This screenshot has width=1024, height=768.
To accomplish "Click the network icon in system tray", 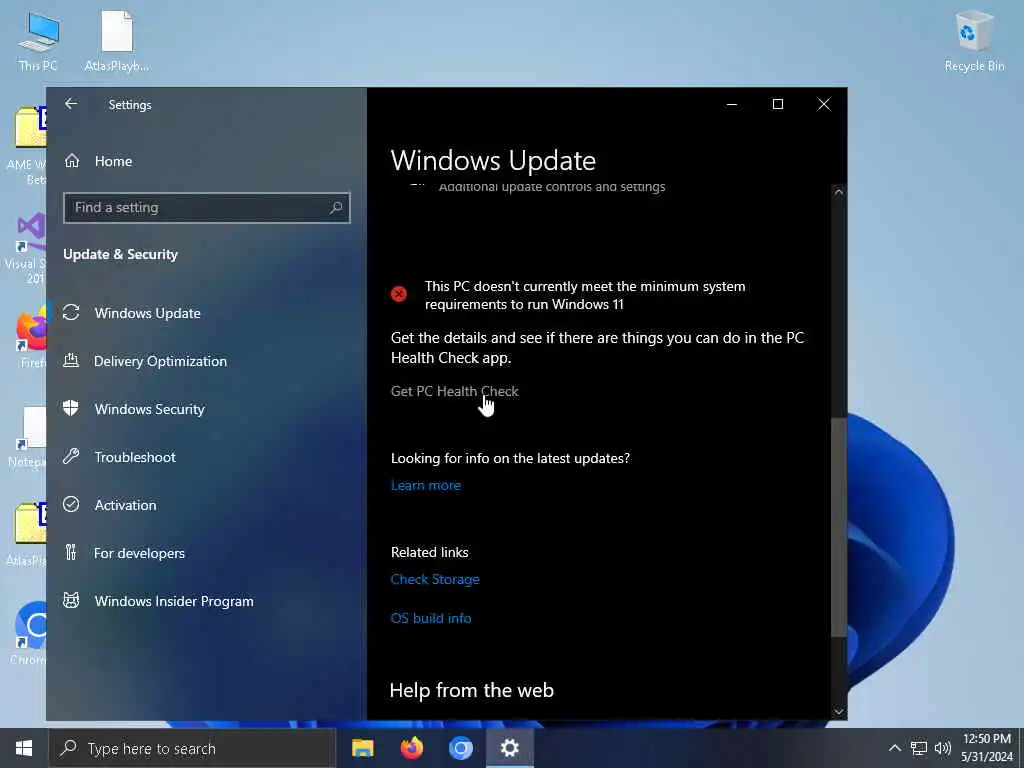I will [x=919, y=748].
